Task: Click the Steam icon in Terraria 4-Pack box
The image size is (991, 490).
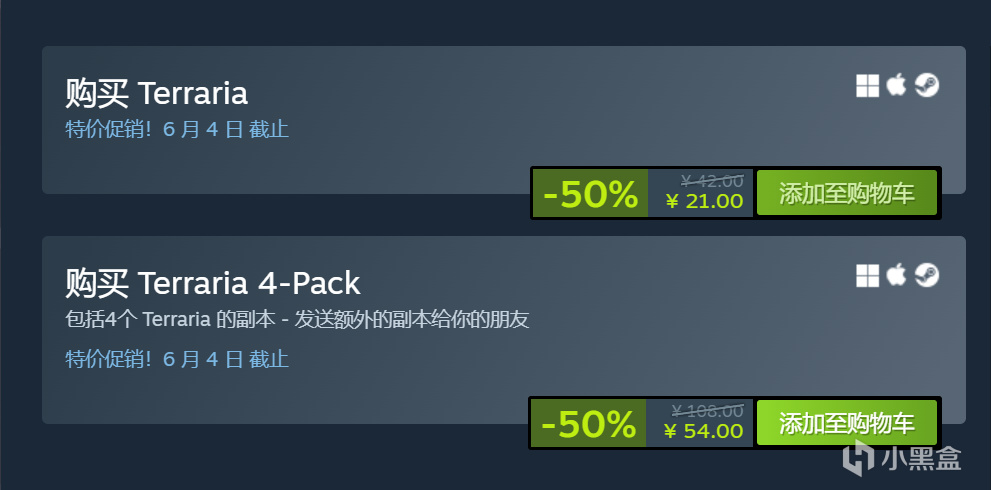Action: point(927,276)
